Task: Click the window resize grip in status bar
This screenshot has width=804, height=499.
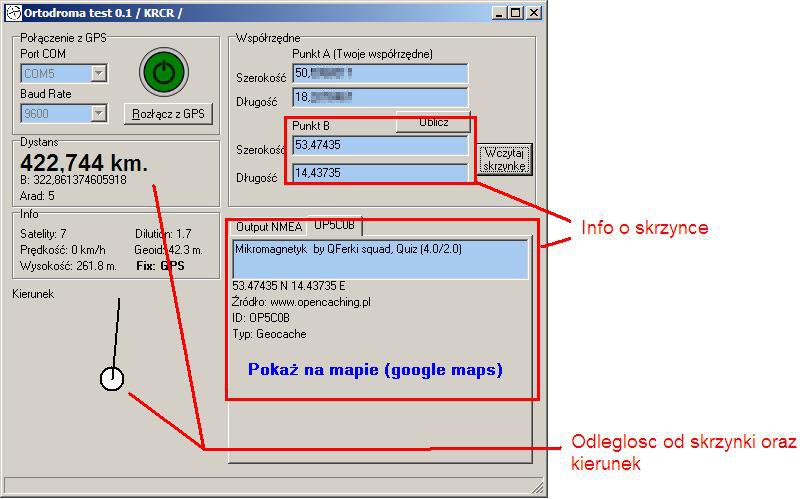Action: 537,486
